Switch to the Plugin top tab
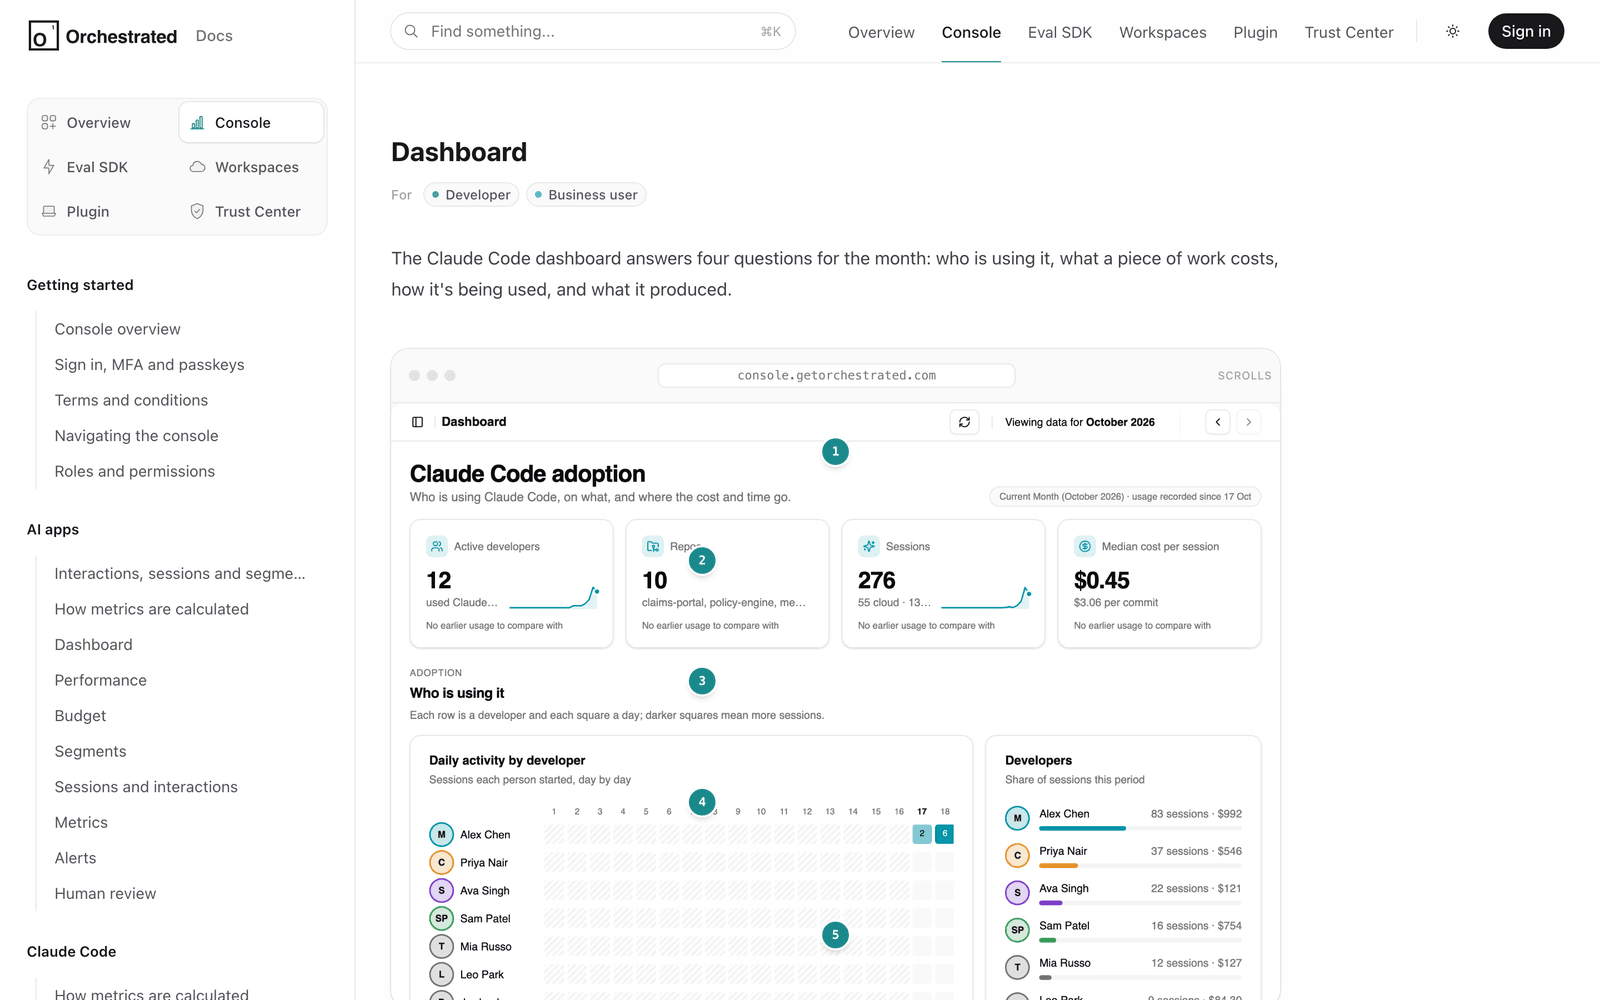 (x=1256, y=33)
